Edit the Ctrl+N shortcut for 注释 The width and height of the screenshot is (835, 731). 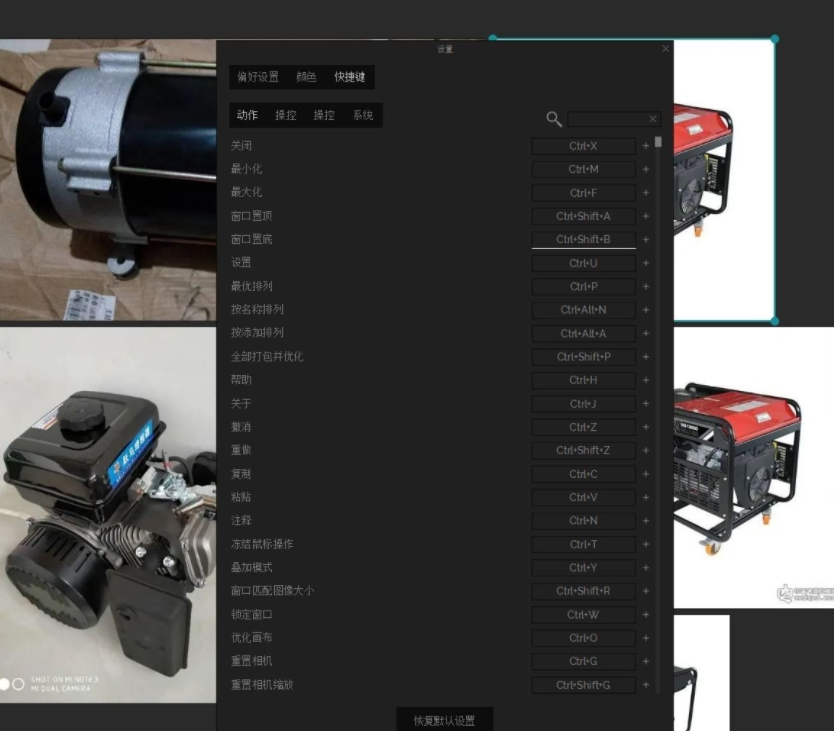[x=584, y=521]
